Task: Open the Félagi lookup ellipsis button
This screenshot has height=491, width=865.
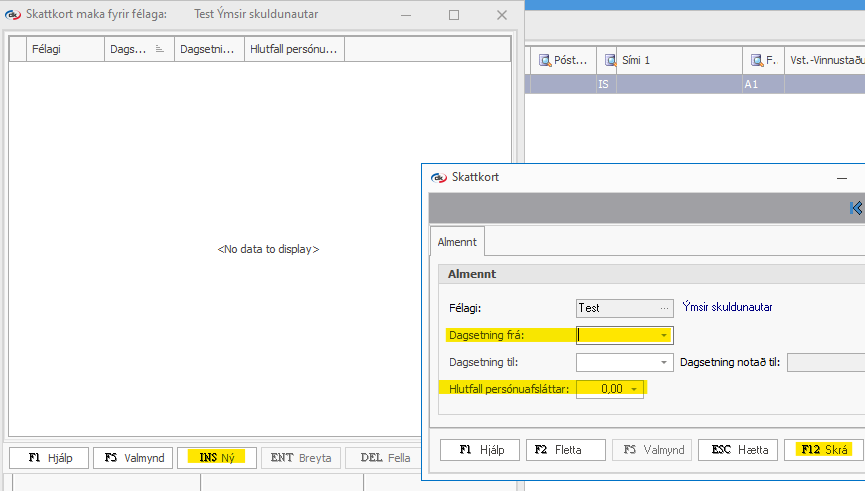Action: (664, 308)
